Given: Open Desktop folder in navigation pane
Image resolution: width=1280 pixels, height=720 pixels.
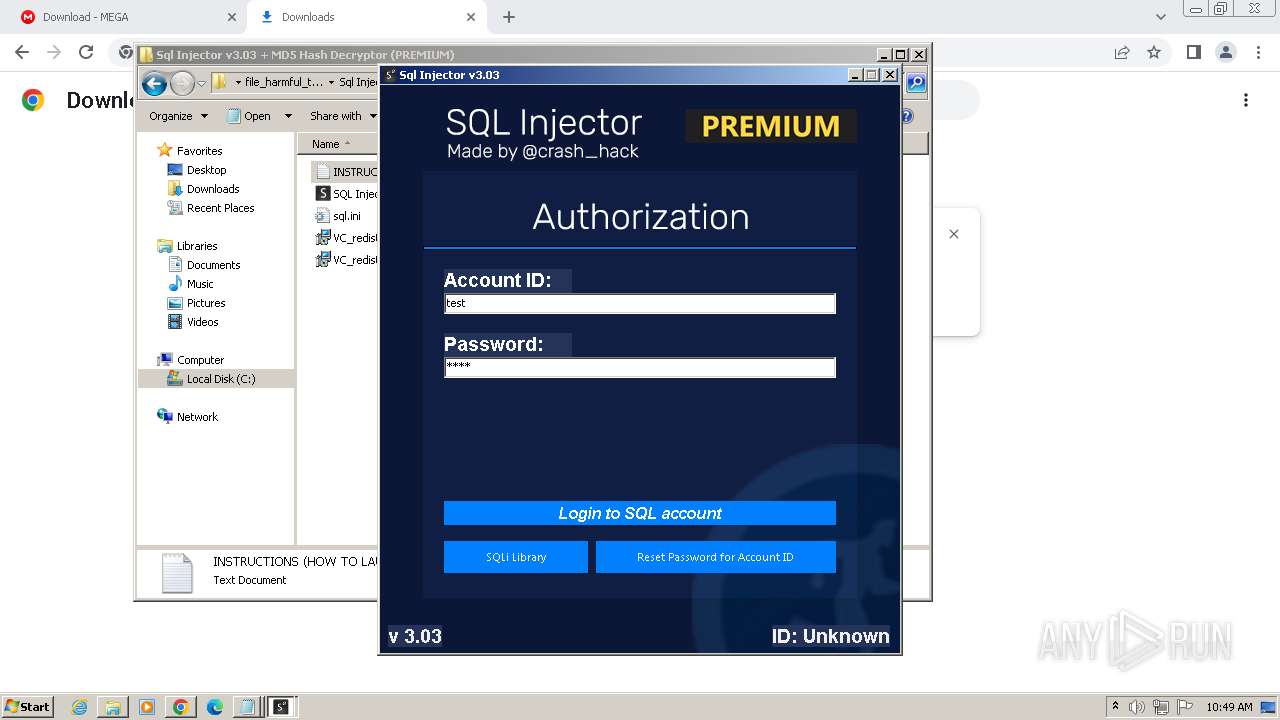Looking at the screenshot, I should pyautogui.click(x=206, y=170).
